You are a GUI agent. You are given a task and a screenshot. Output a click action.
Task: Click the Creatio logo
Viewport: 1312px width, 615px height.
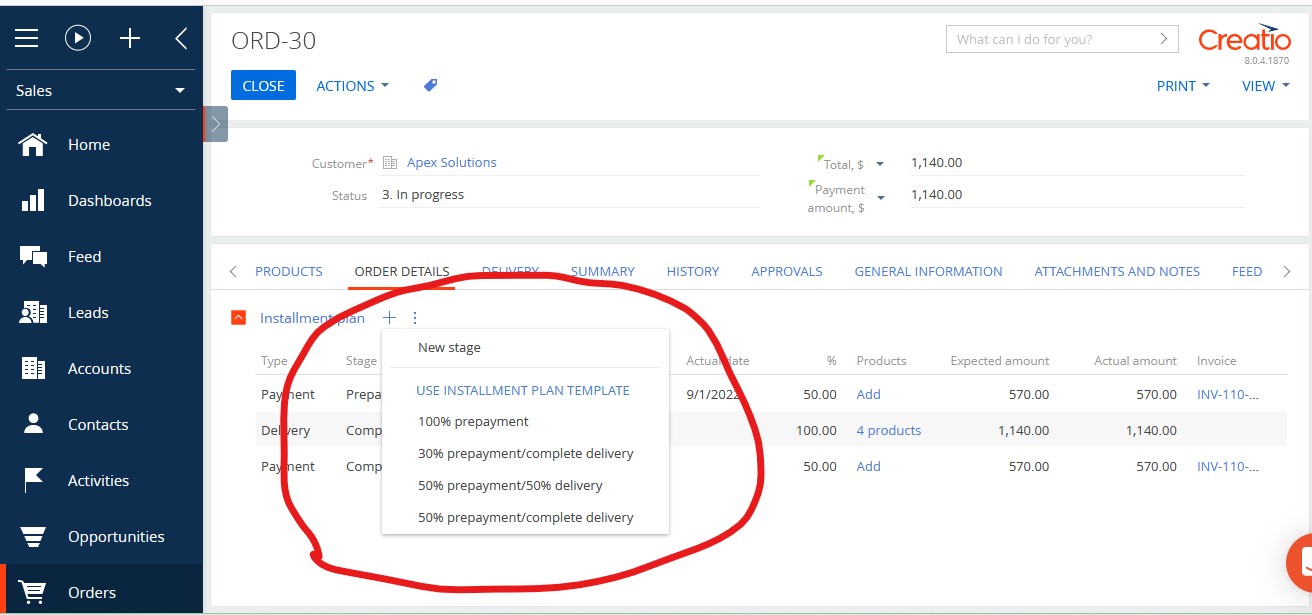click(x=1244, y=39)
